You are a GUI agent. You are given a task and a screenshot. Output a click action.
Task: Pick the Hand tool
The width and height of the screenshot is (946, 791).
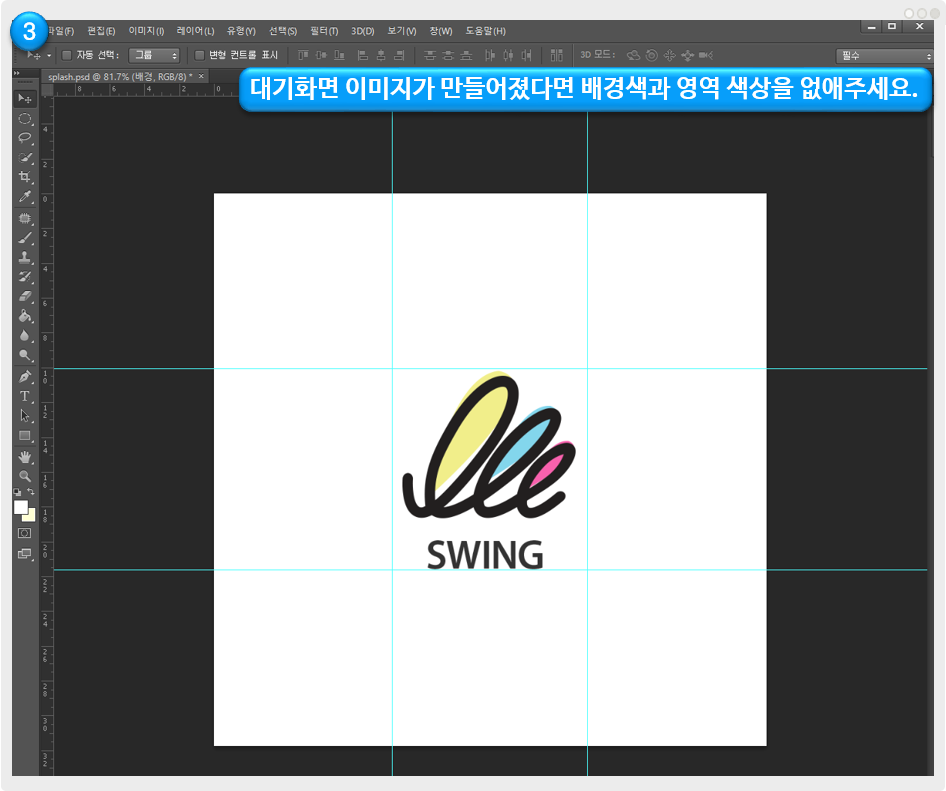pyautogui.click(x=25, y=456)
